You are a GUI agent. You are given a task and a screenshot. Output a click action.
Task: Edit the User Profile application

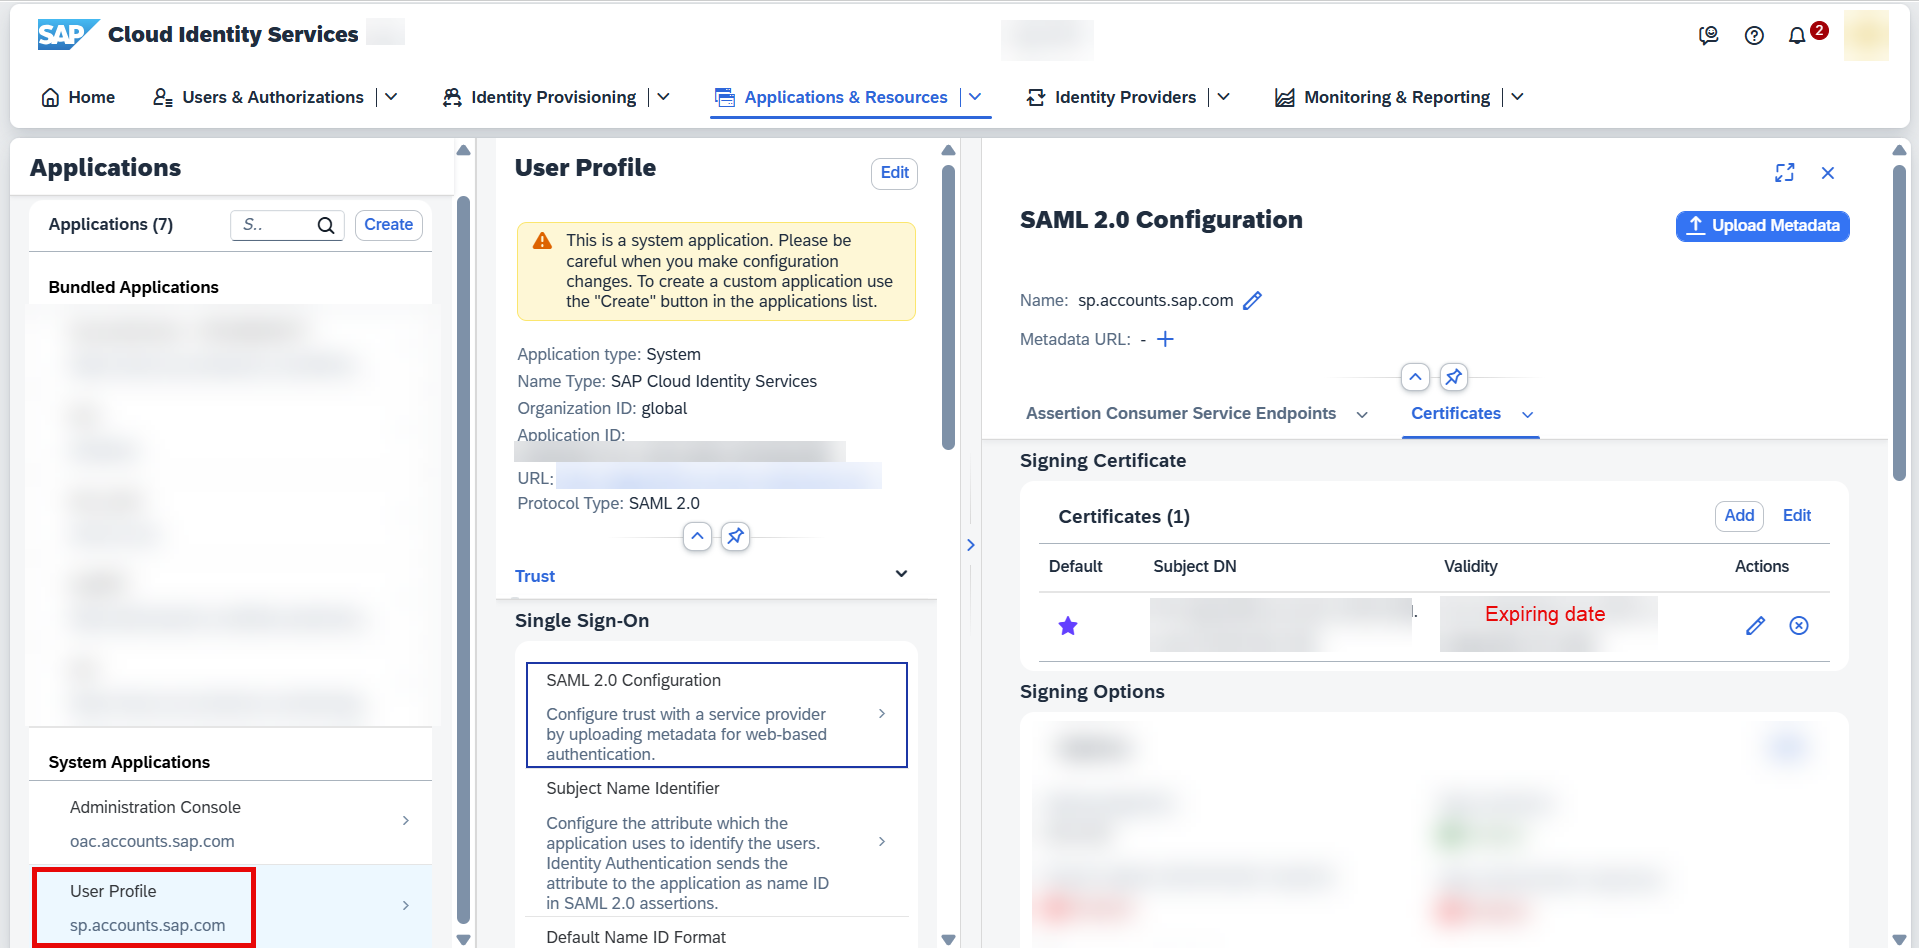point(894,173)
